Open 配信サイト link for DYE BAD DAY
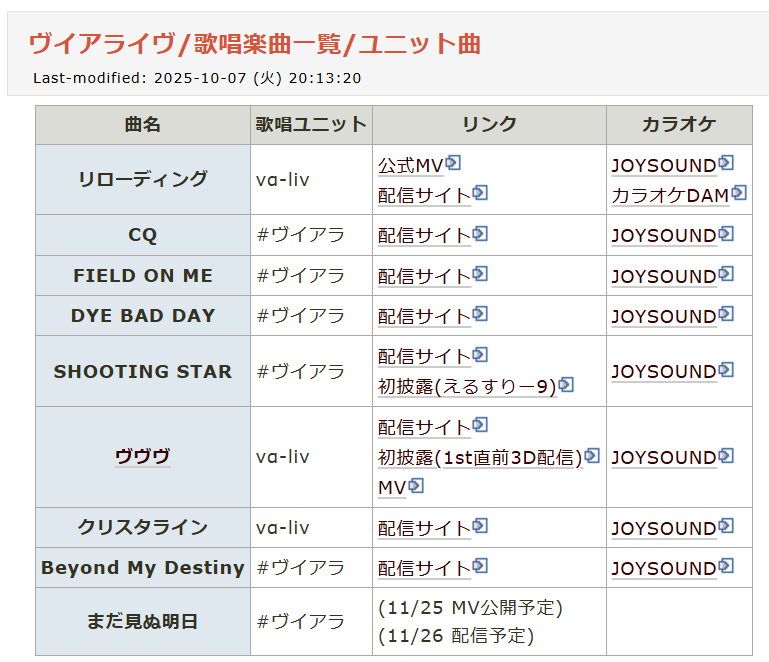Image resolution: width=769 pixels, height=662 pixels. 424,316
